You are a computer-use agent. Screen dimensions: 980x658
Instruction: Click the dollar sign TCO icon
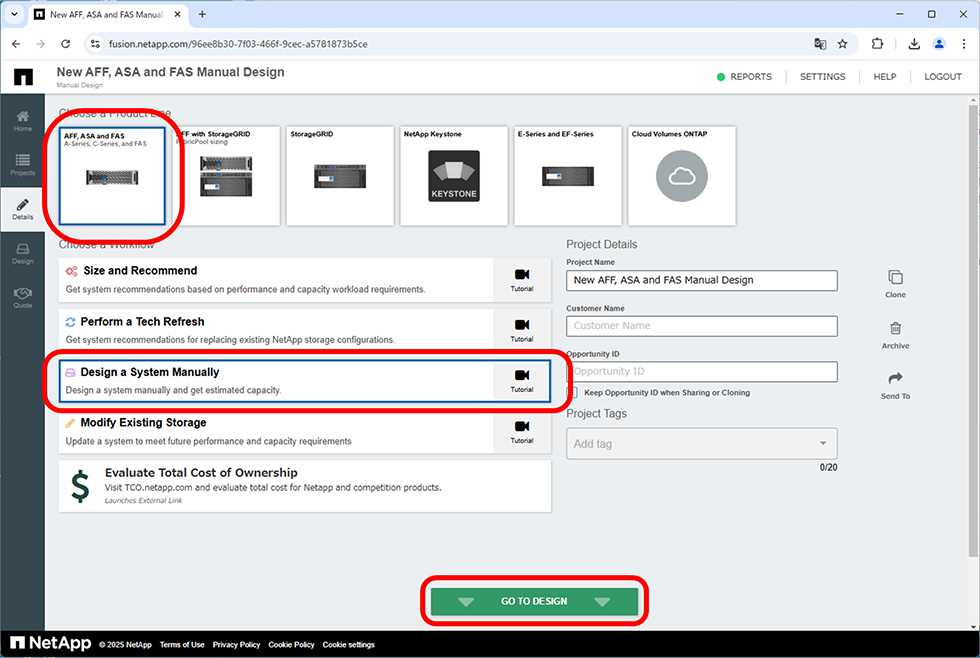tap(80, 487)
